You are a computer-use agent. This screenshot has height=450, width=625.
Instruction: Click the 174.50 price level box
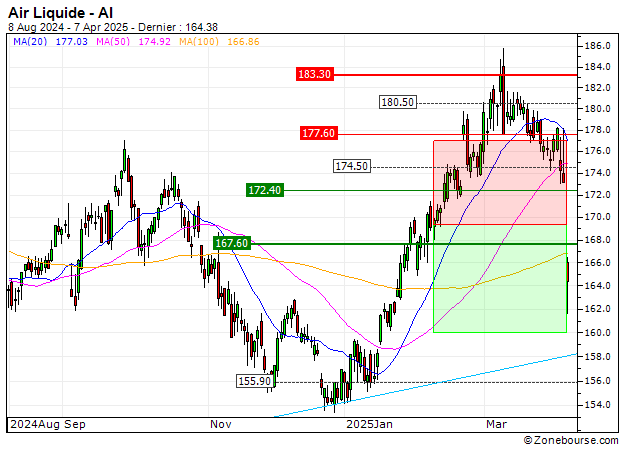tap(351, 166)
